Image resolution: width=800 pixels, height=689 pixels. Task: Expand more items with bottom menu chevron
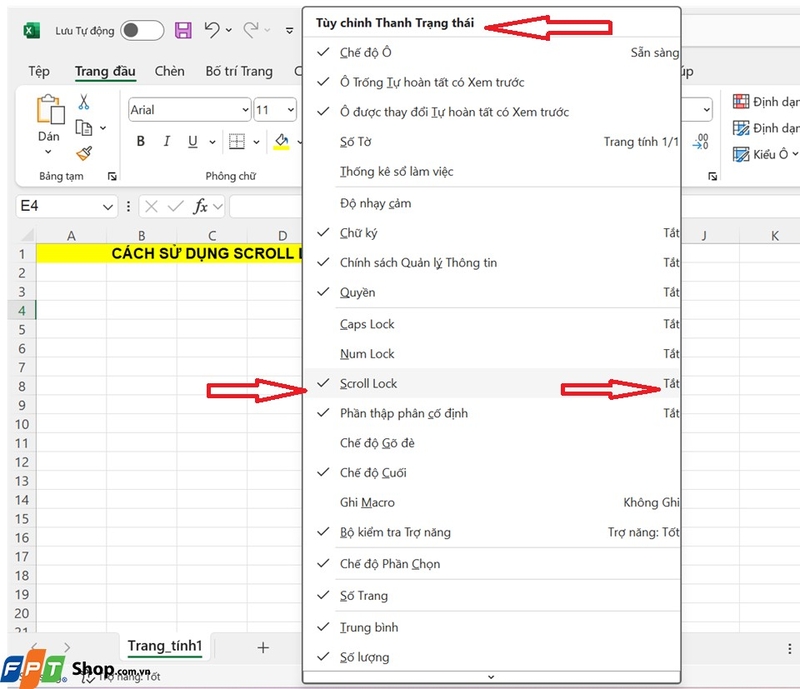point(491,677)
